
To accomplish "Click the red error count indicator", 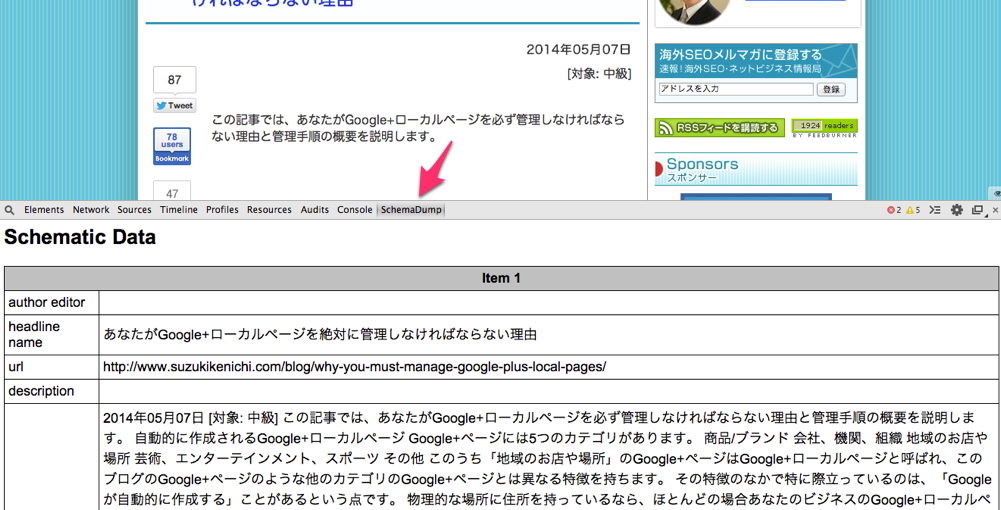I will (x=894, y=209).
